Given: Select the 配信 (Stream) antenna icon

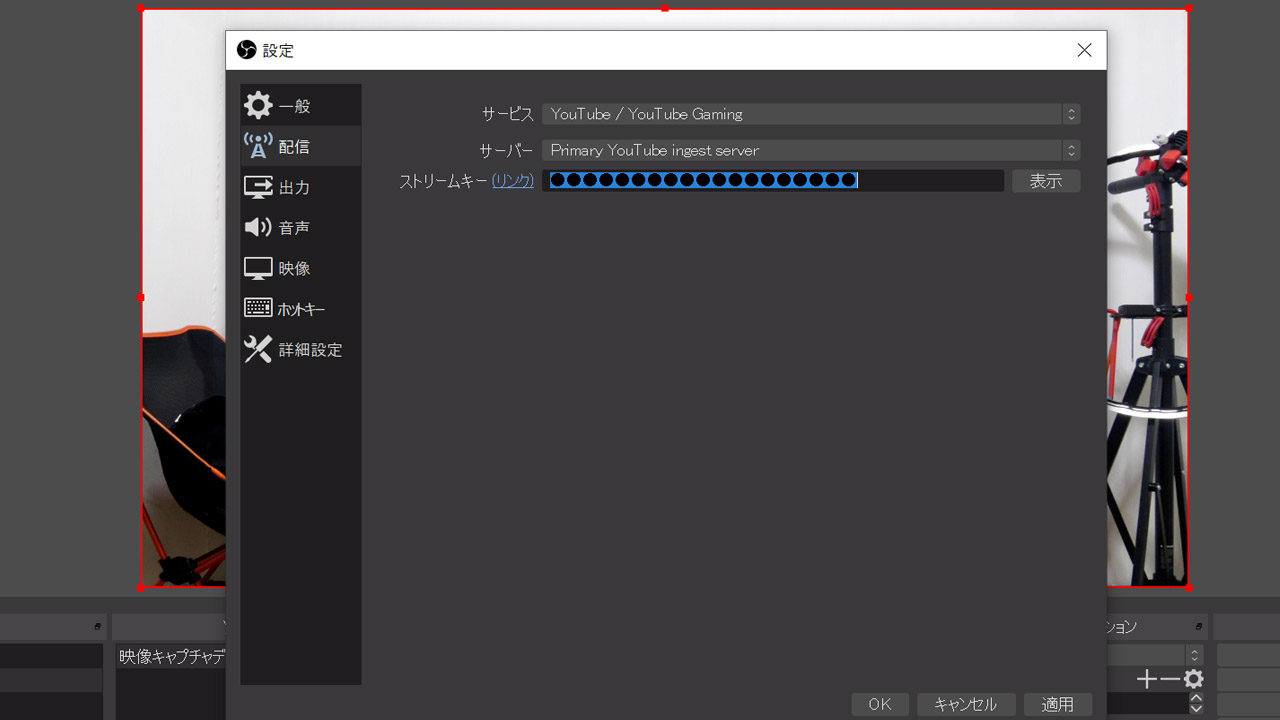Looking at the screenshot, I should [x=258, y=147].
